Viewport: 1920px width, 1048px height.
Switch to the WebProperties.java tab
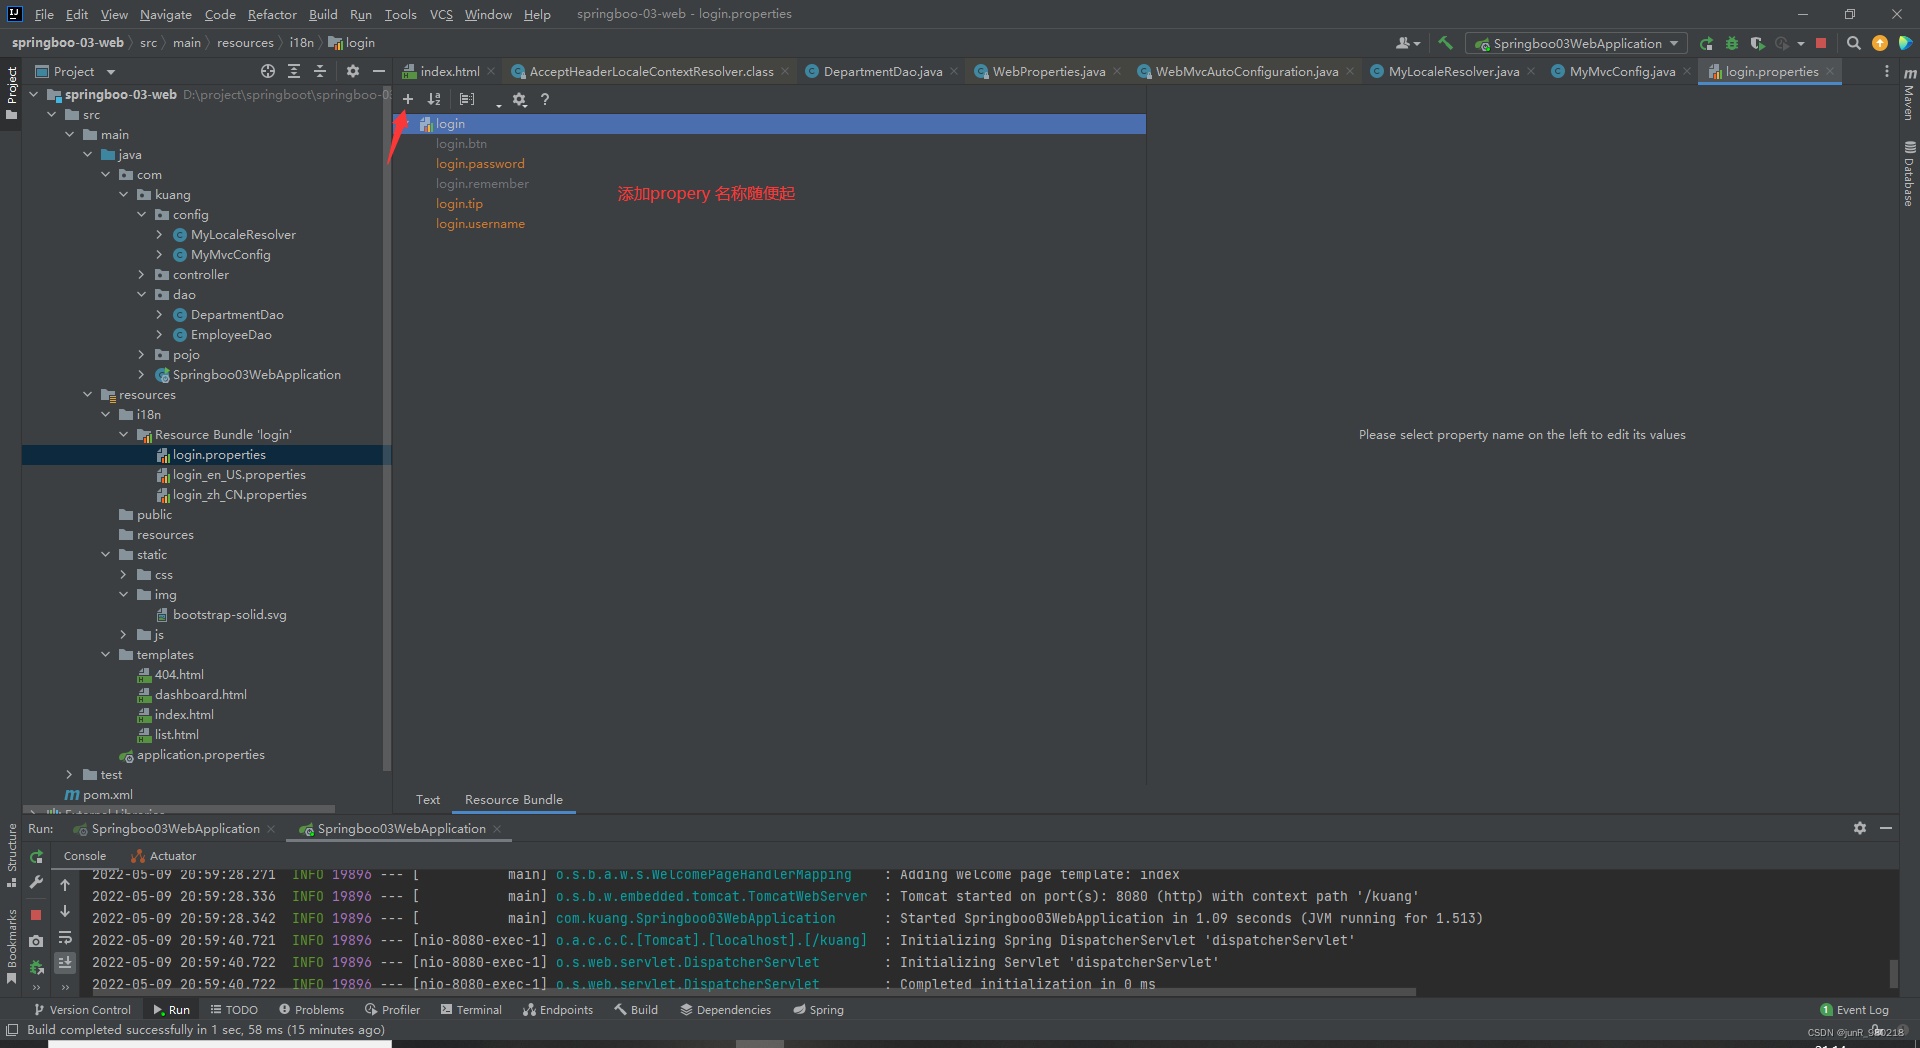pos(1048,71)
